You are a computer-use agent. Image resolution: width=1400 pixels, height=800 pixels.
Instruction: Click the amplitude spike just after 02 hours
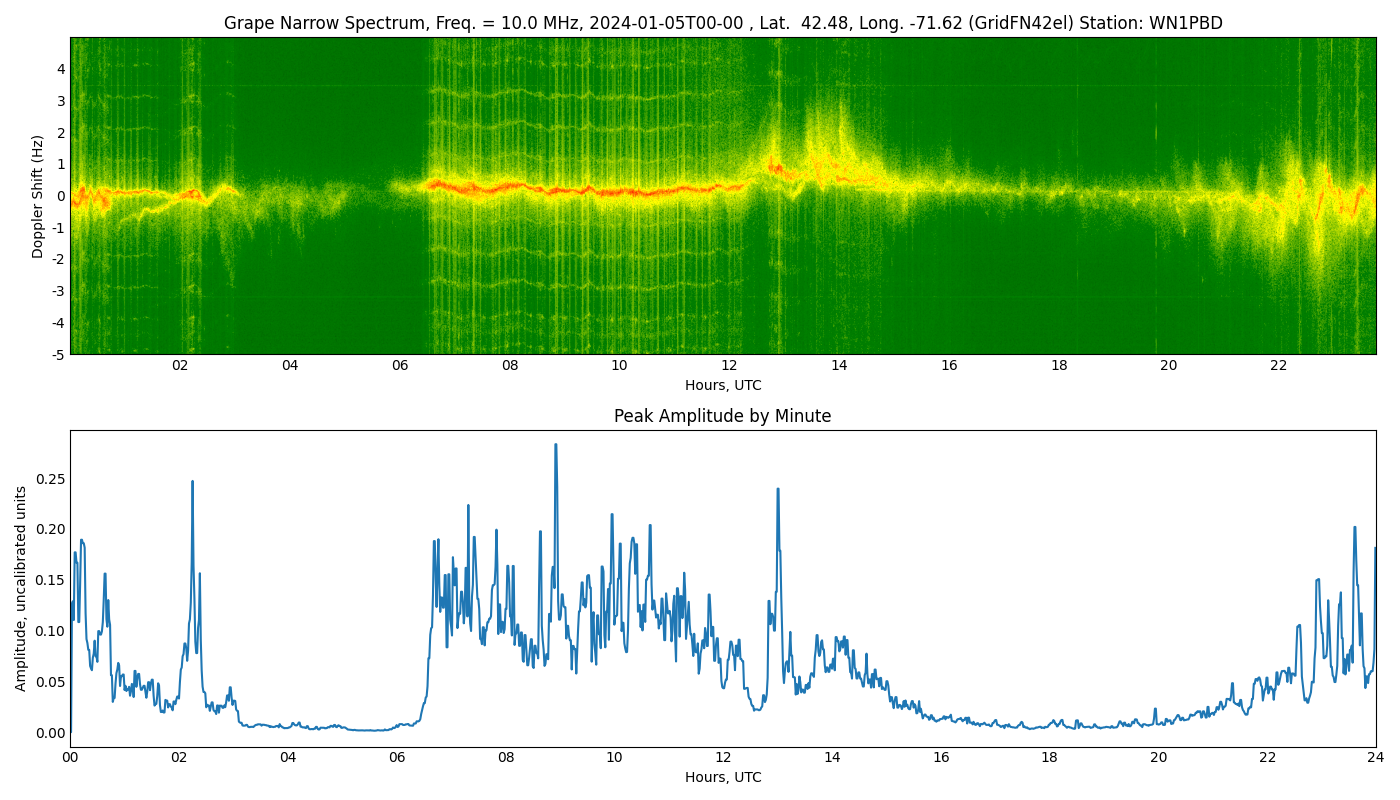(192, 482)
